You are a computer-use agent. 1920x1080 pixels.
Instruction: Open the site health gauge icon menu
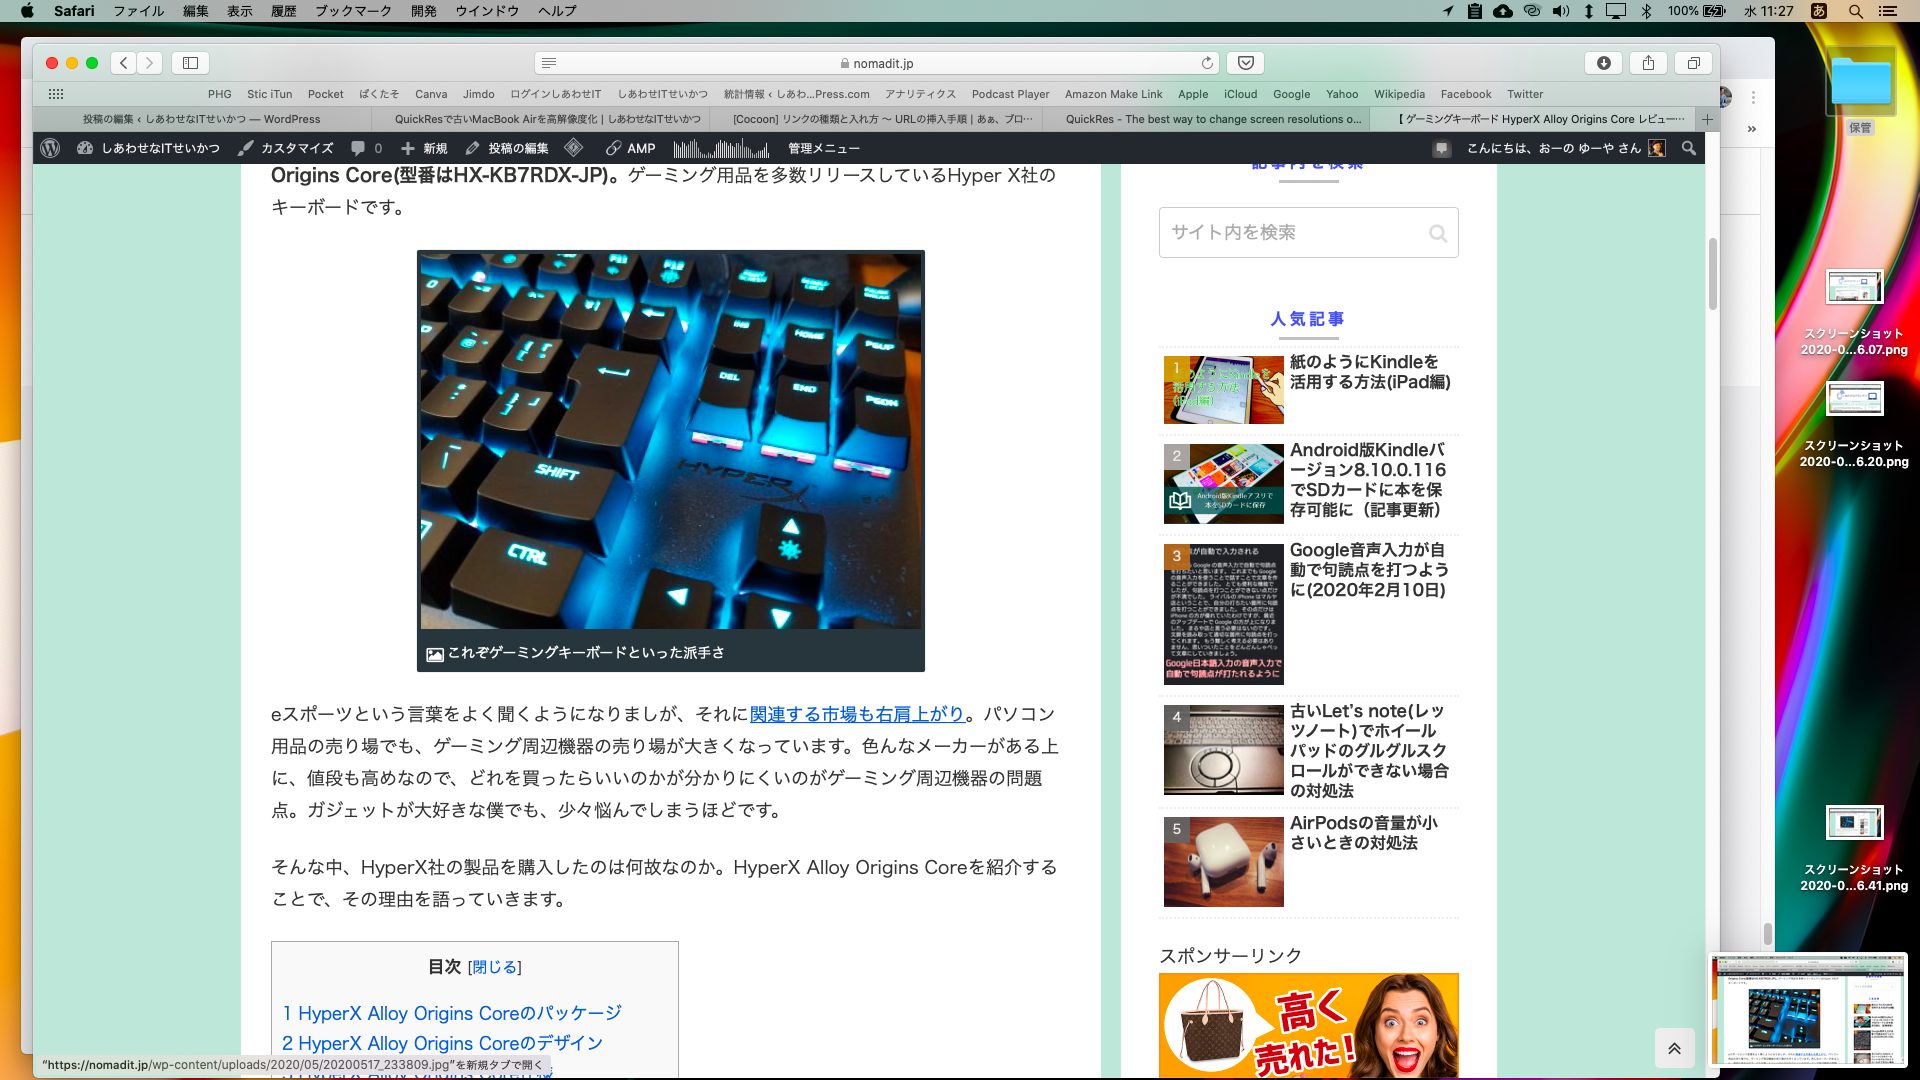coord(83,148)
